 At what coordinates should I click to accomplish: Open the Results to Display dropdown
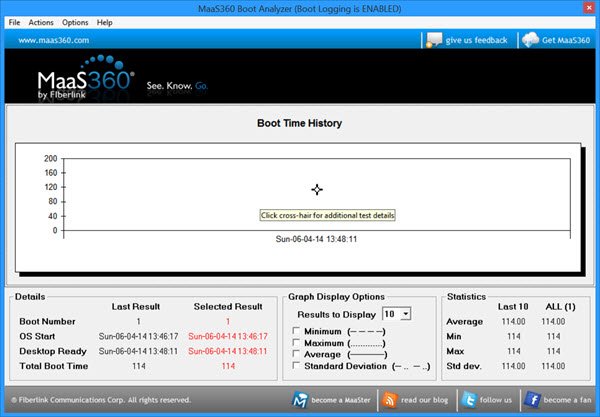[x=406, y=314]
